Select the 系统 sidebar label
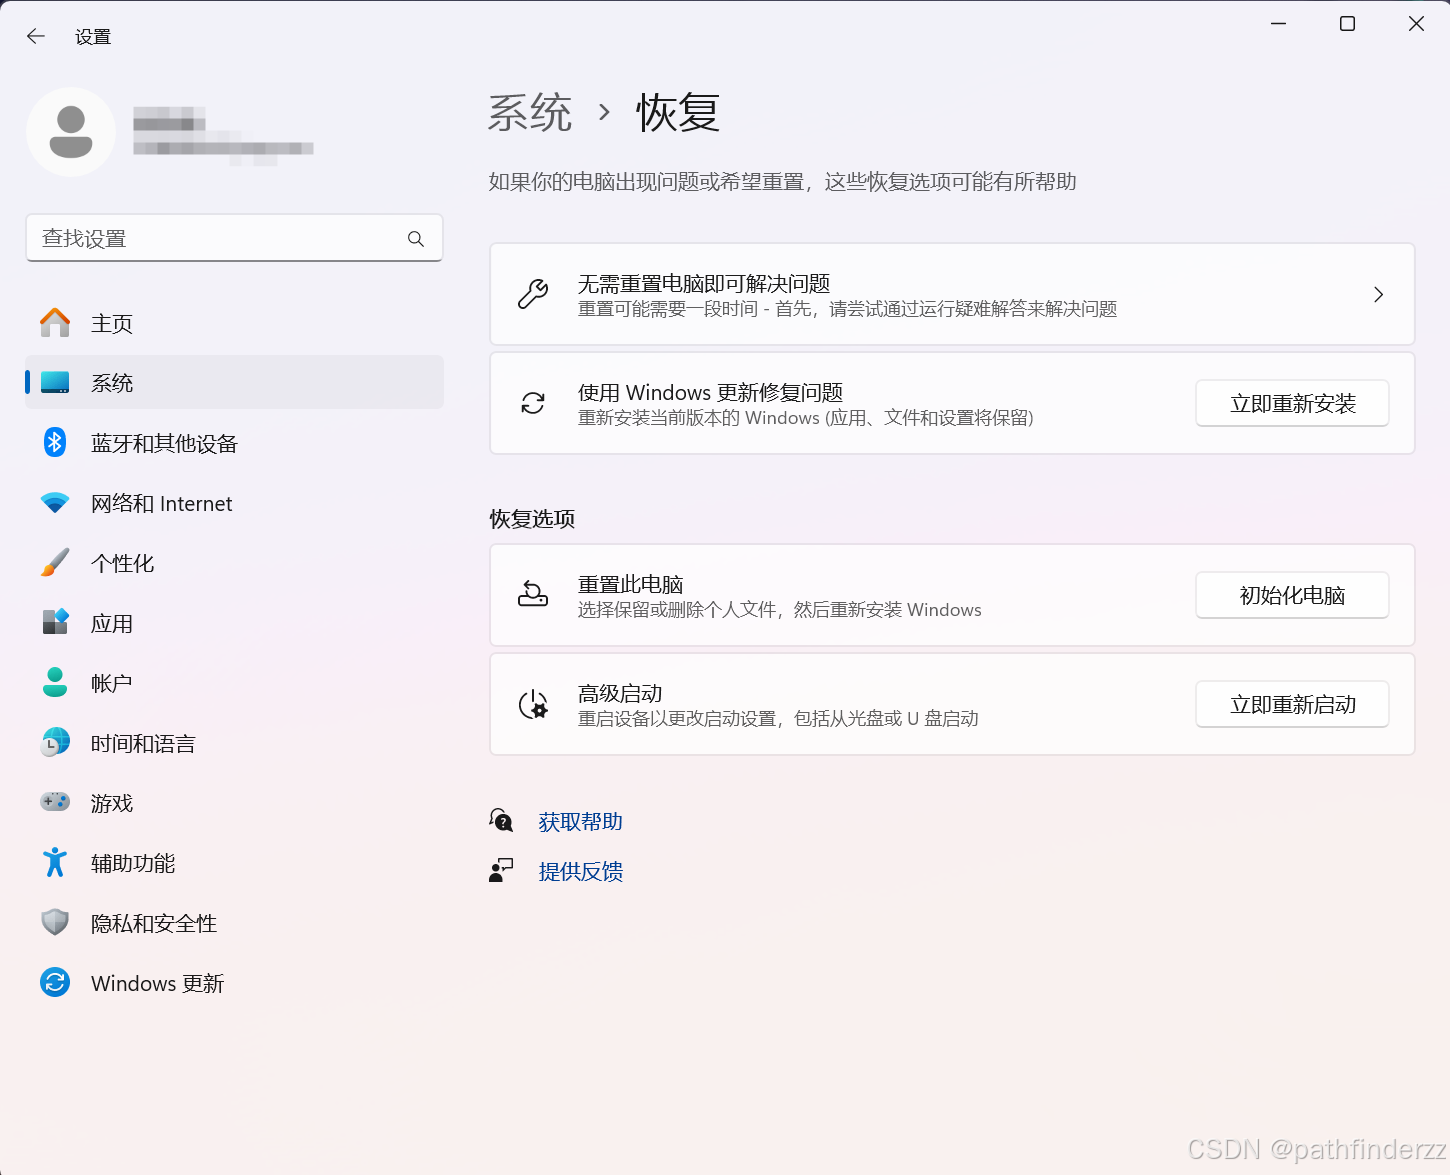This screenshot has width=1450, height=1175. coord(112,383)
